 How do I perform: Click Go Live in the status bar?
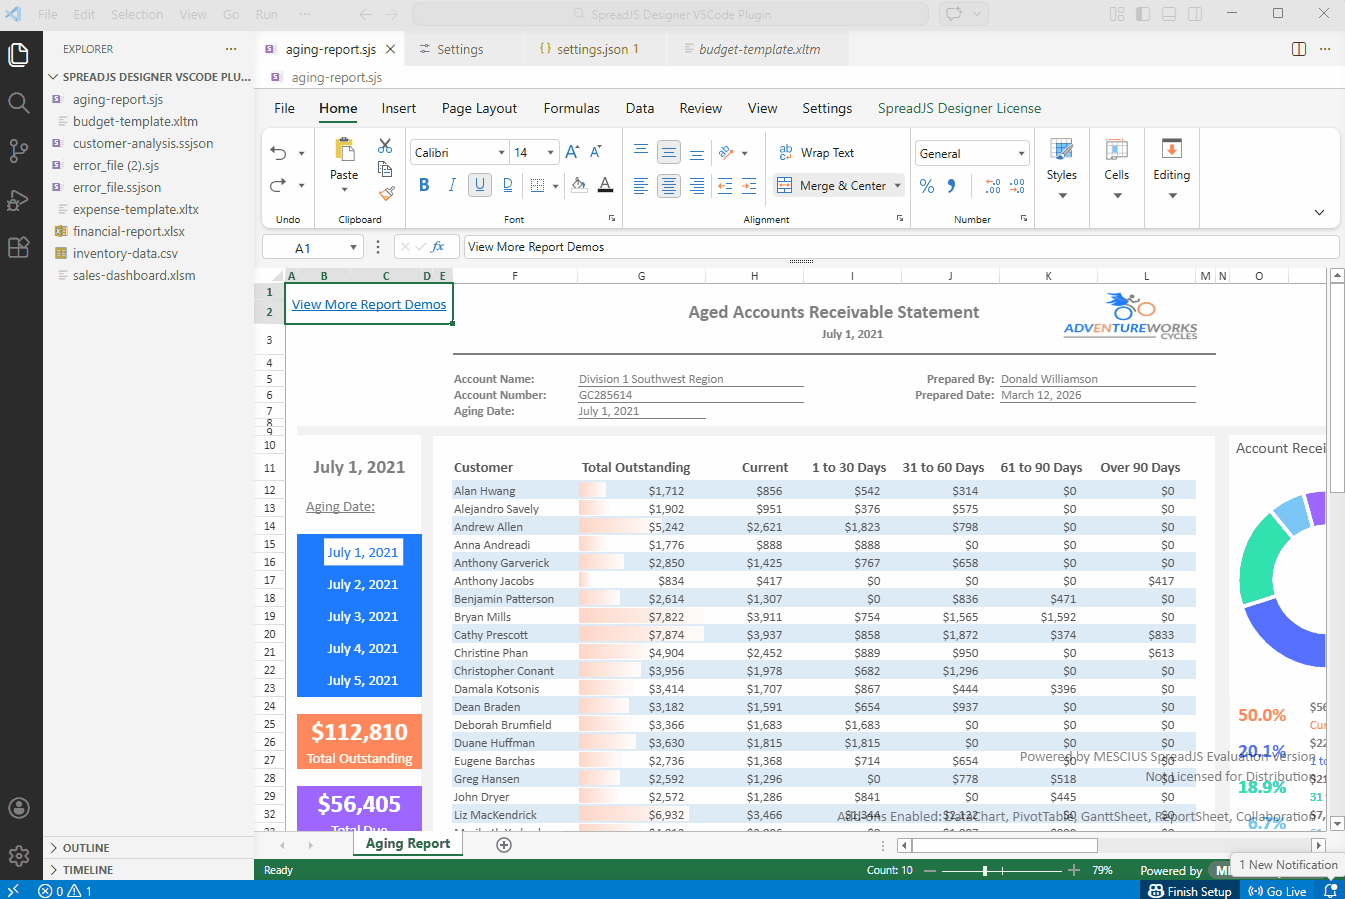tap(1278, 891)
